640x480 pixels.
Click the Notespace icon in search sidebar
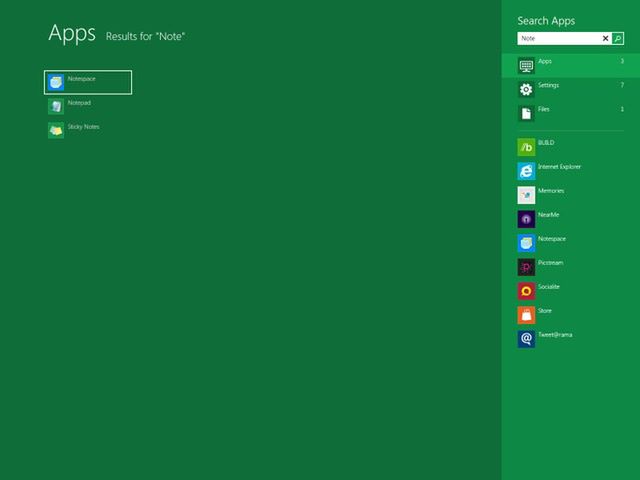(x=526, y=243)
